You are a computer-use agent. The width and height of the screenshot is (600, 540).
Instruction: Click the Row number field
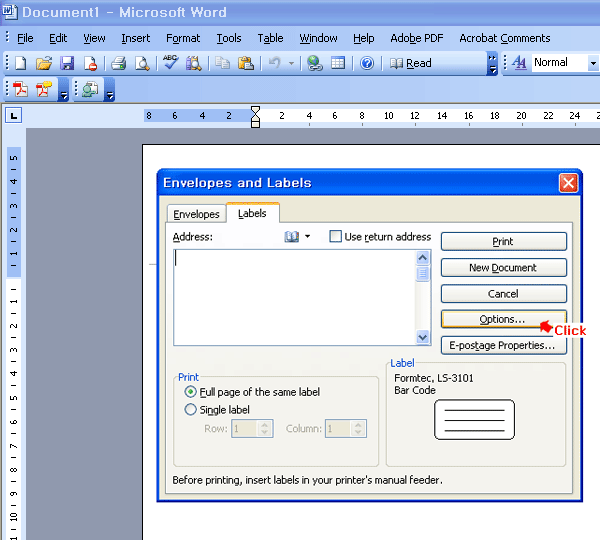245,429
